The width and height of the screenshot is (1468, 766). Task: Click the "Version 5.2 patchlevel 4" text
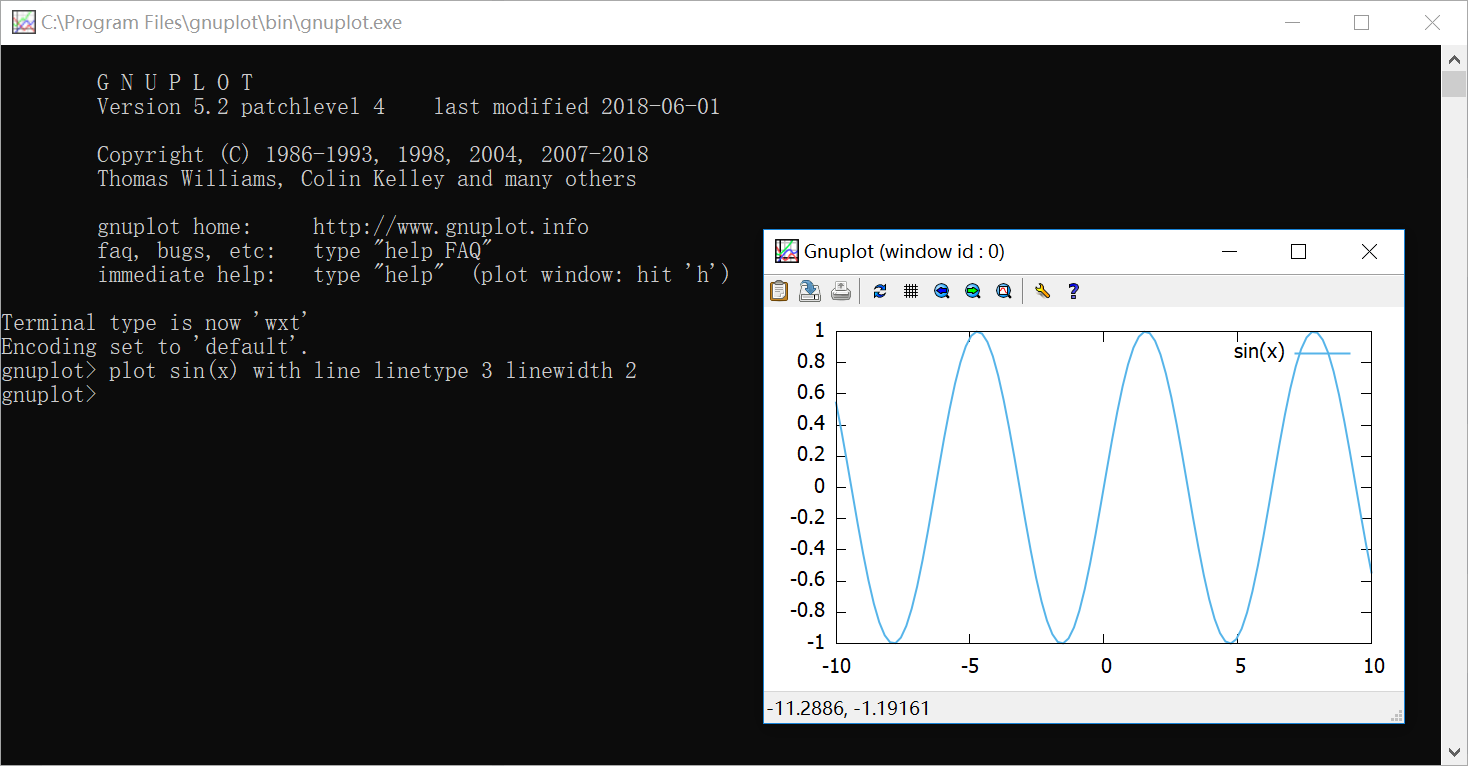pyautogui.click(x=241, y=107)
